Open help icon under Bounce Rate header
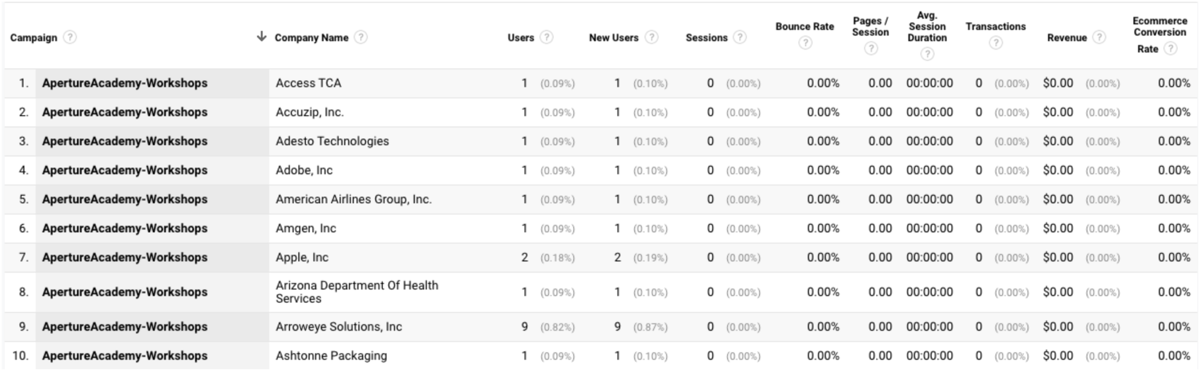 [x=804, y=43]
